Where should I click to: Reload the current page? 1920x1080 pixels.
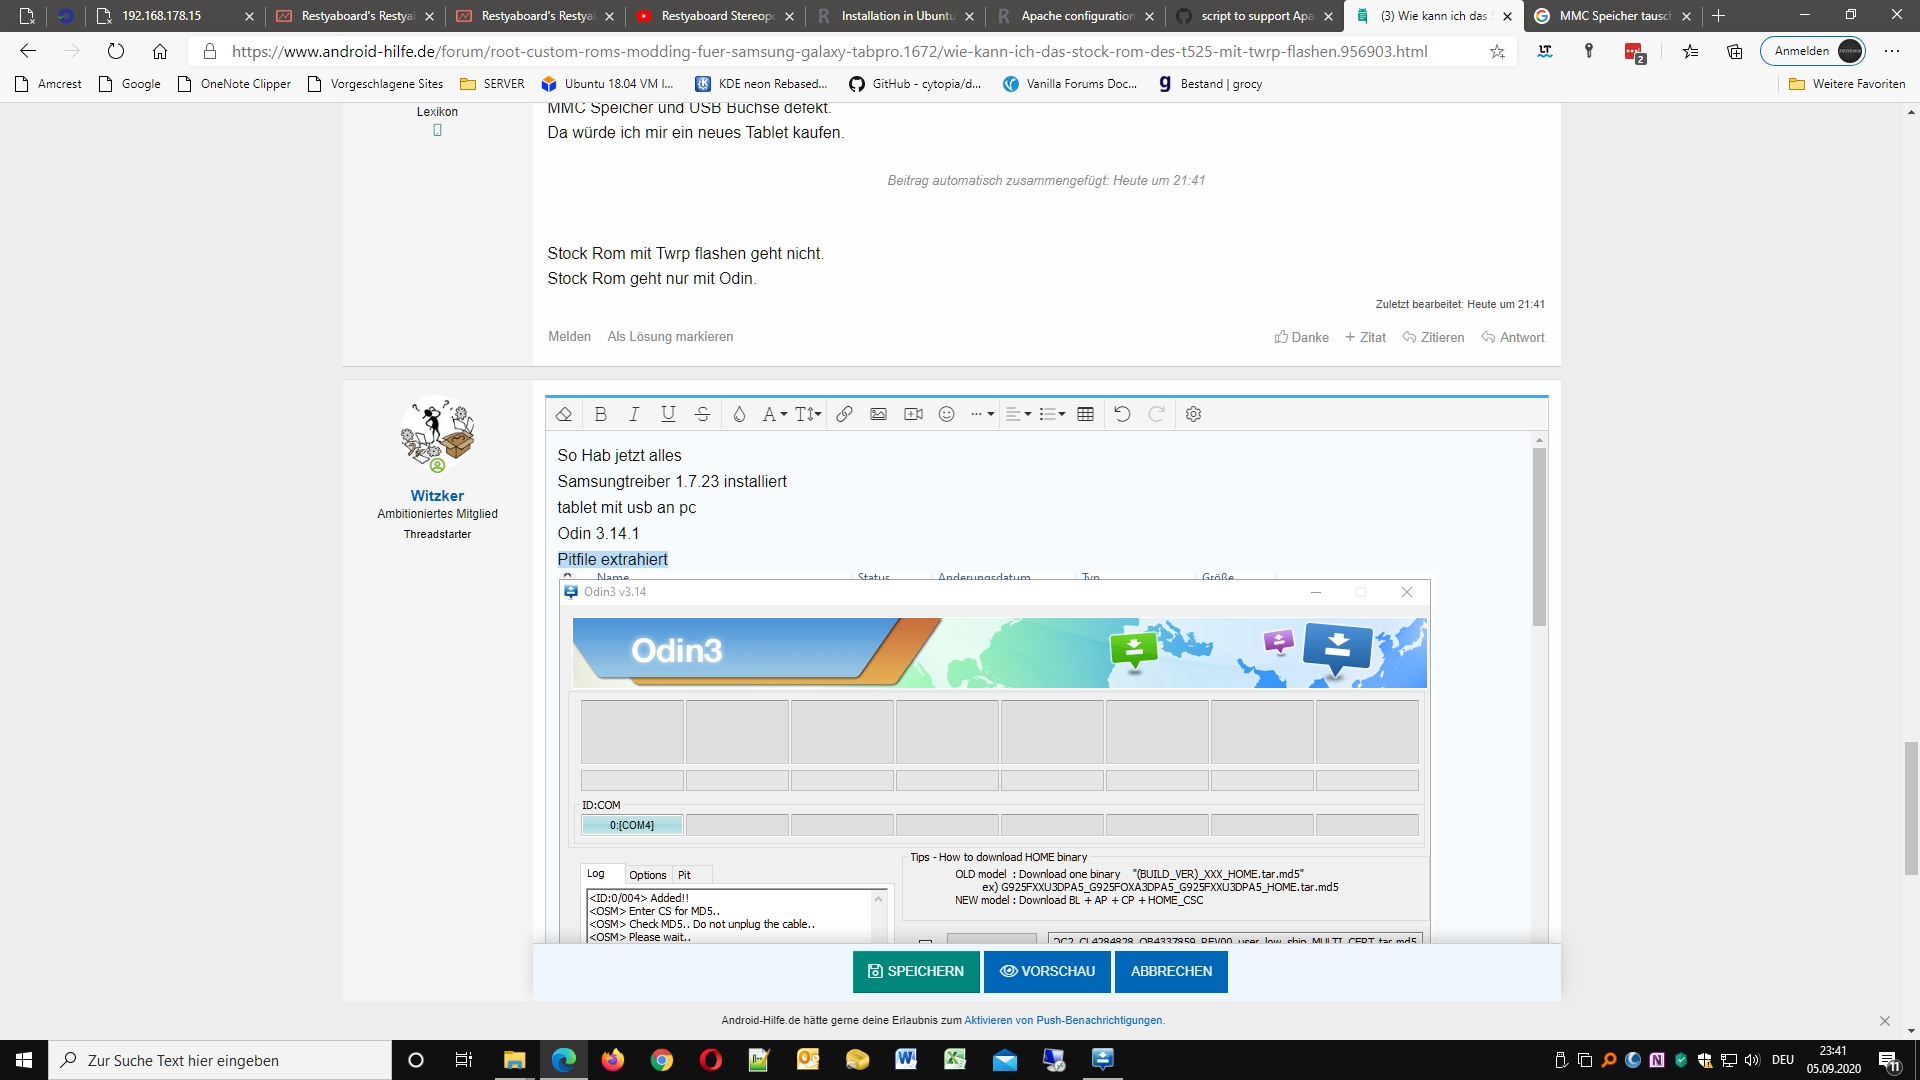(x=116, y=51)
